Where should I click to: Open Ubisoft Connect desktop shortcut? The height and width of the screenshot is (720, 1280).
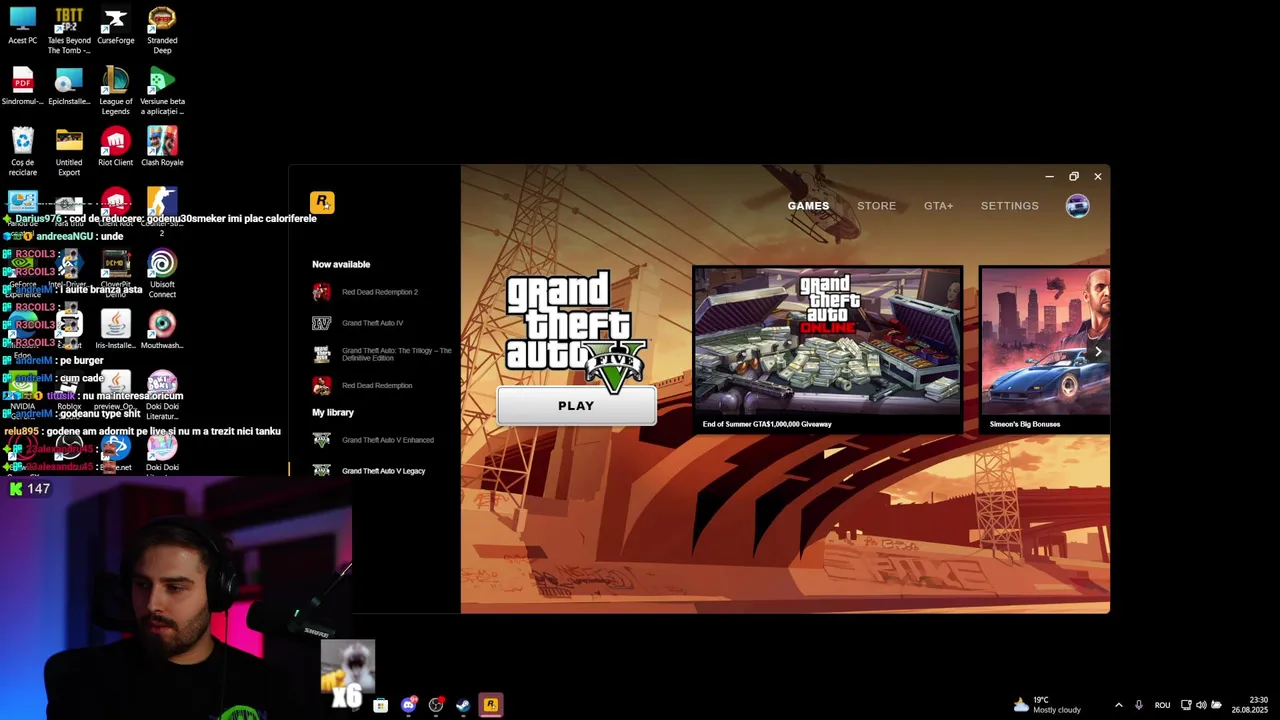point(162,275)
